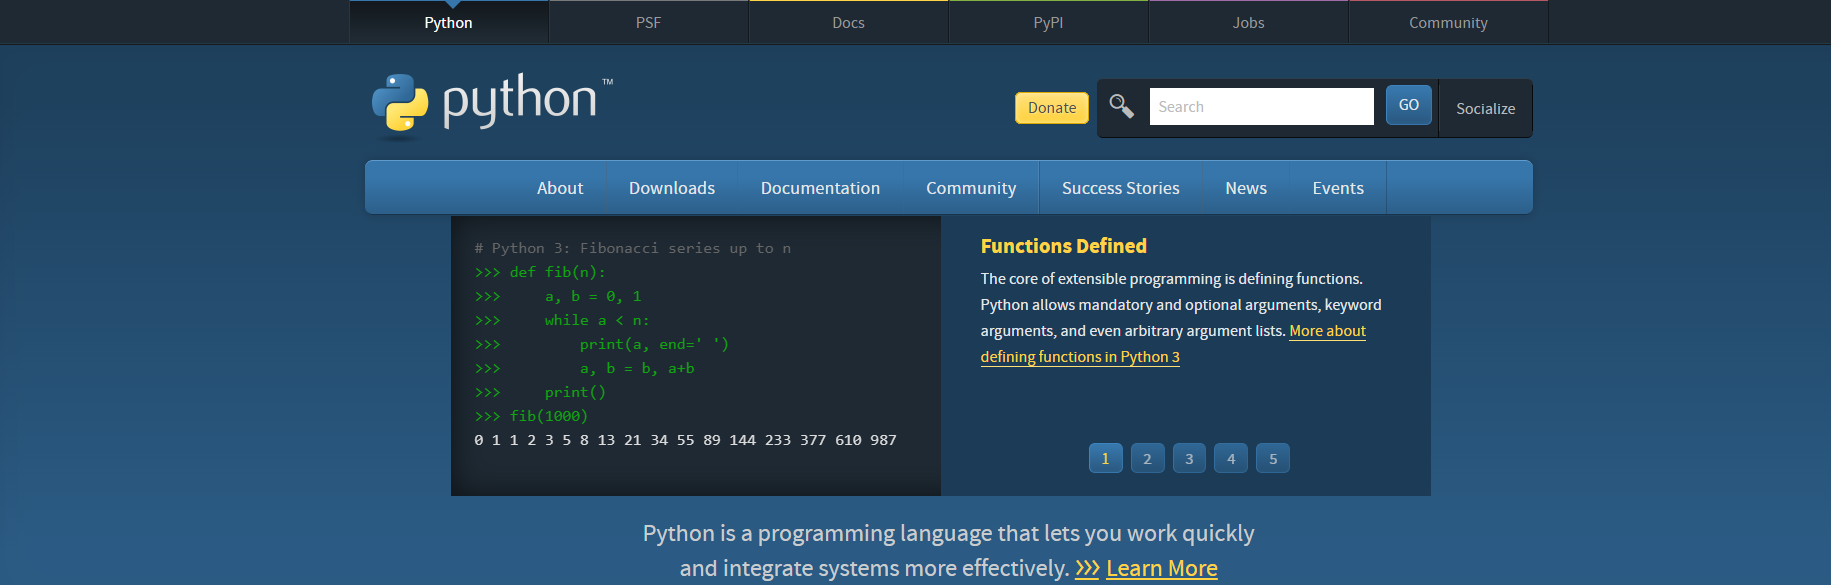The image size is (1831, 585).
Task: Open the About navigation menu
Action: point(559,188)
